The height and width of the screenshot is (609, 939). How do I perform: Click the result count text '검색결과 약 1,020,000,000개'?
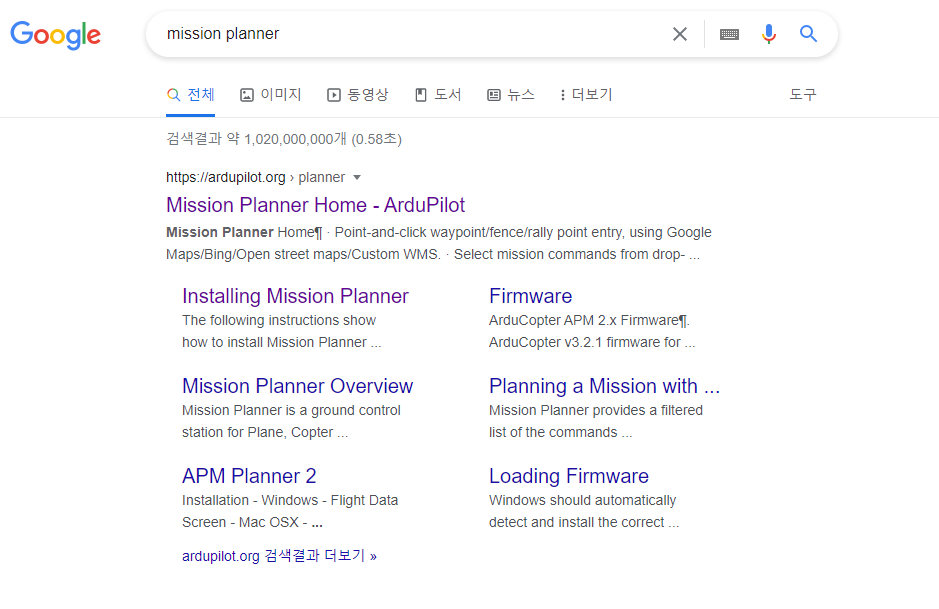(256, 139)
